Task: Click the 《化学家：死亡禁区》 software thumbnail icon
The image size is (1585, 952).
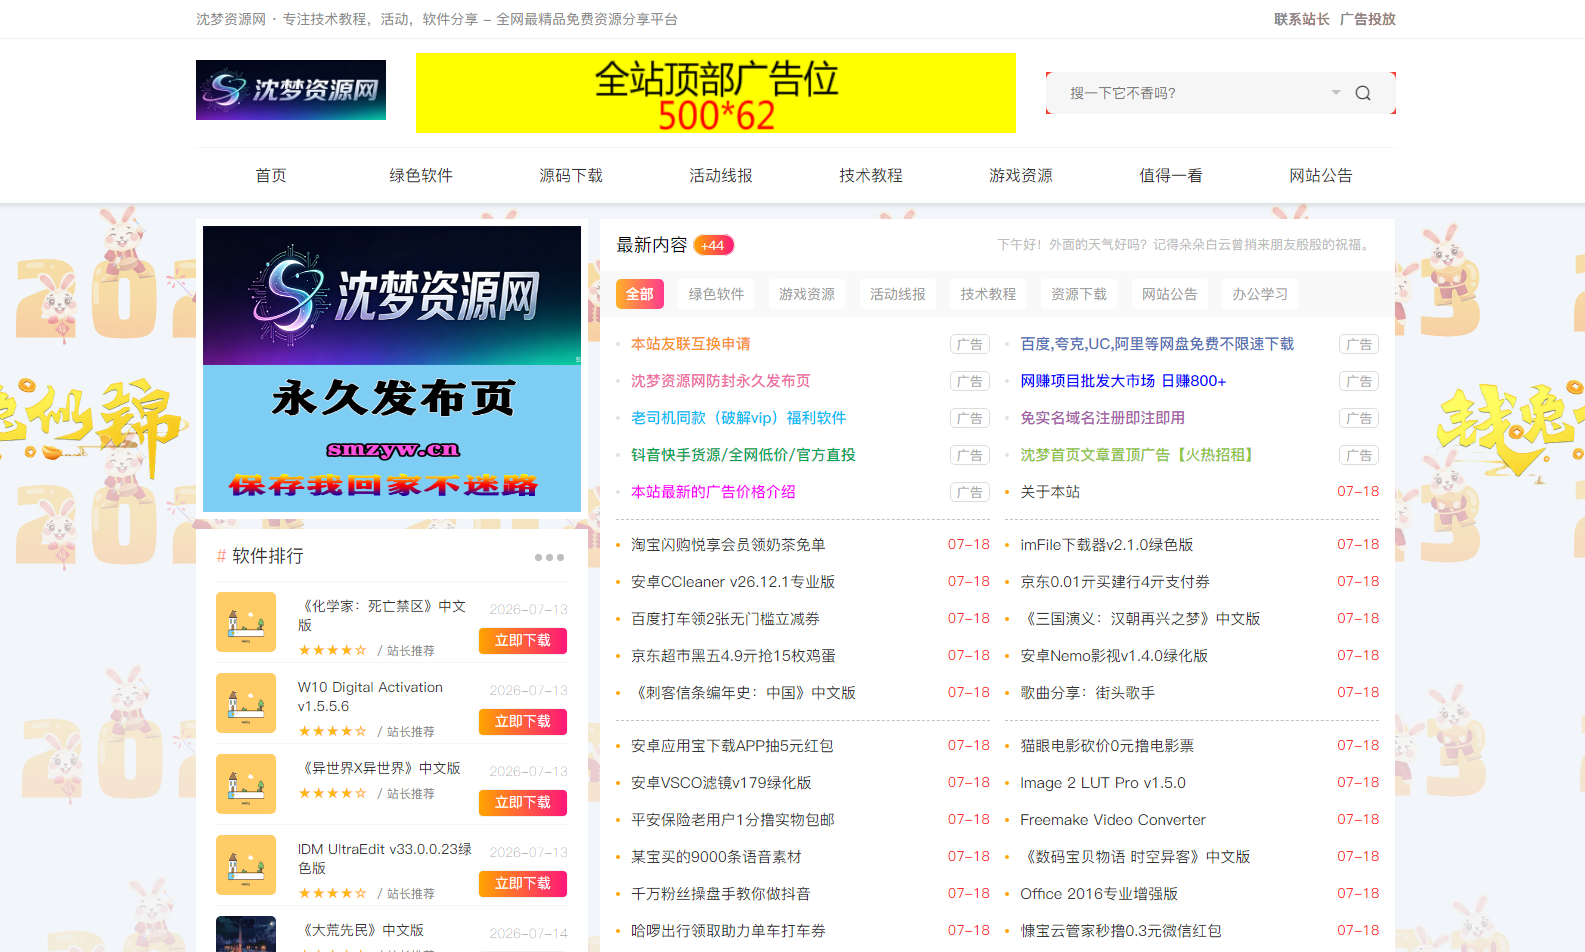Action: 246,622
